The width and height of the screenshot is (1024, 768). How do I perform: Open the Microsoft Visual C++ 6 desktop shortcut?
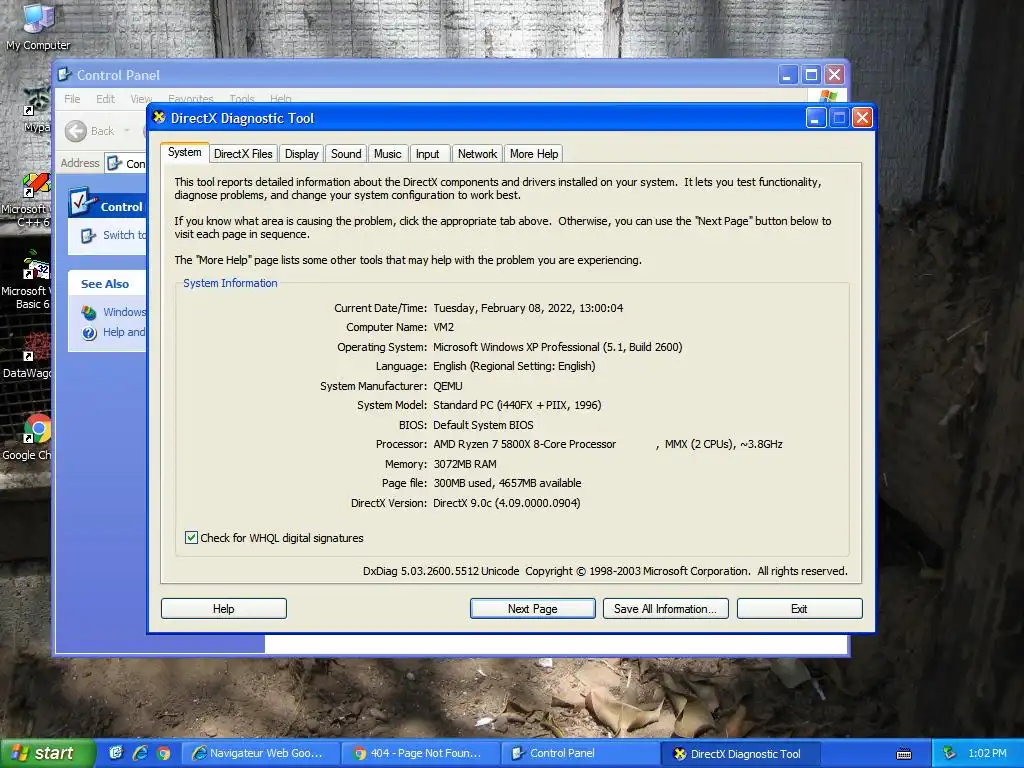[36, 185]
